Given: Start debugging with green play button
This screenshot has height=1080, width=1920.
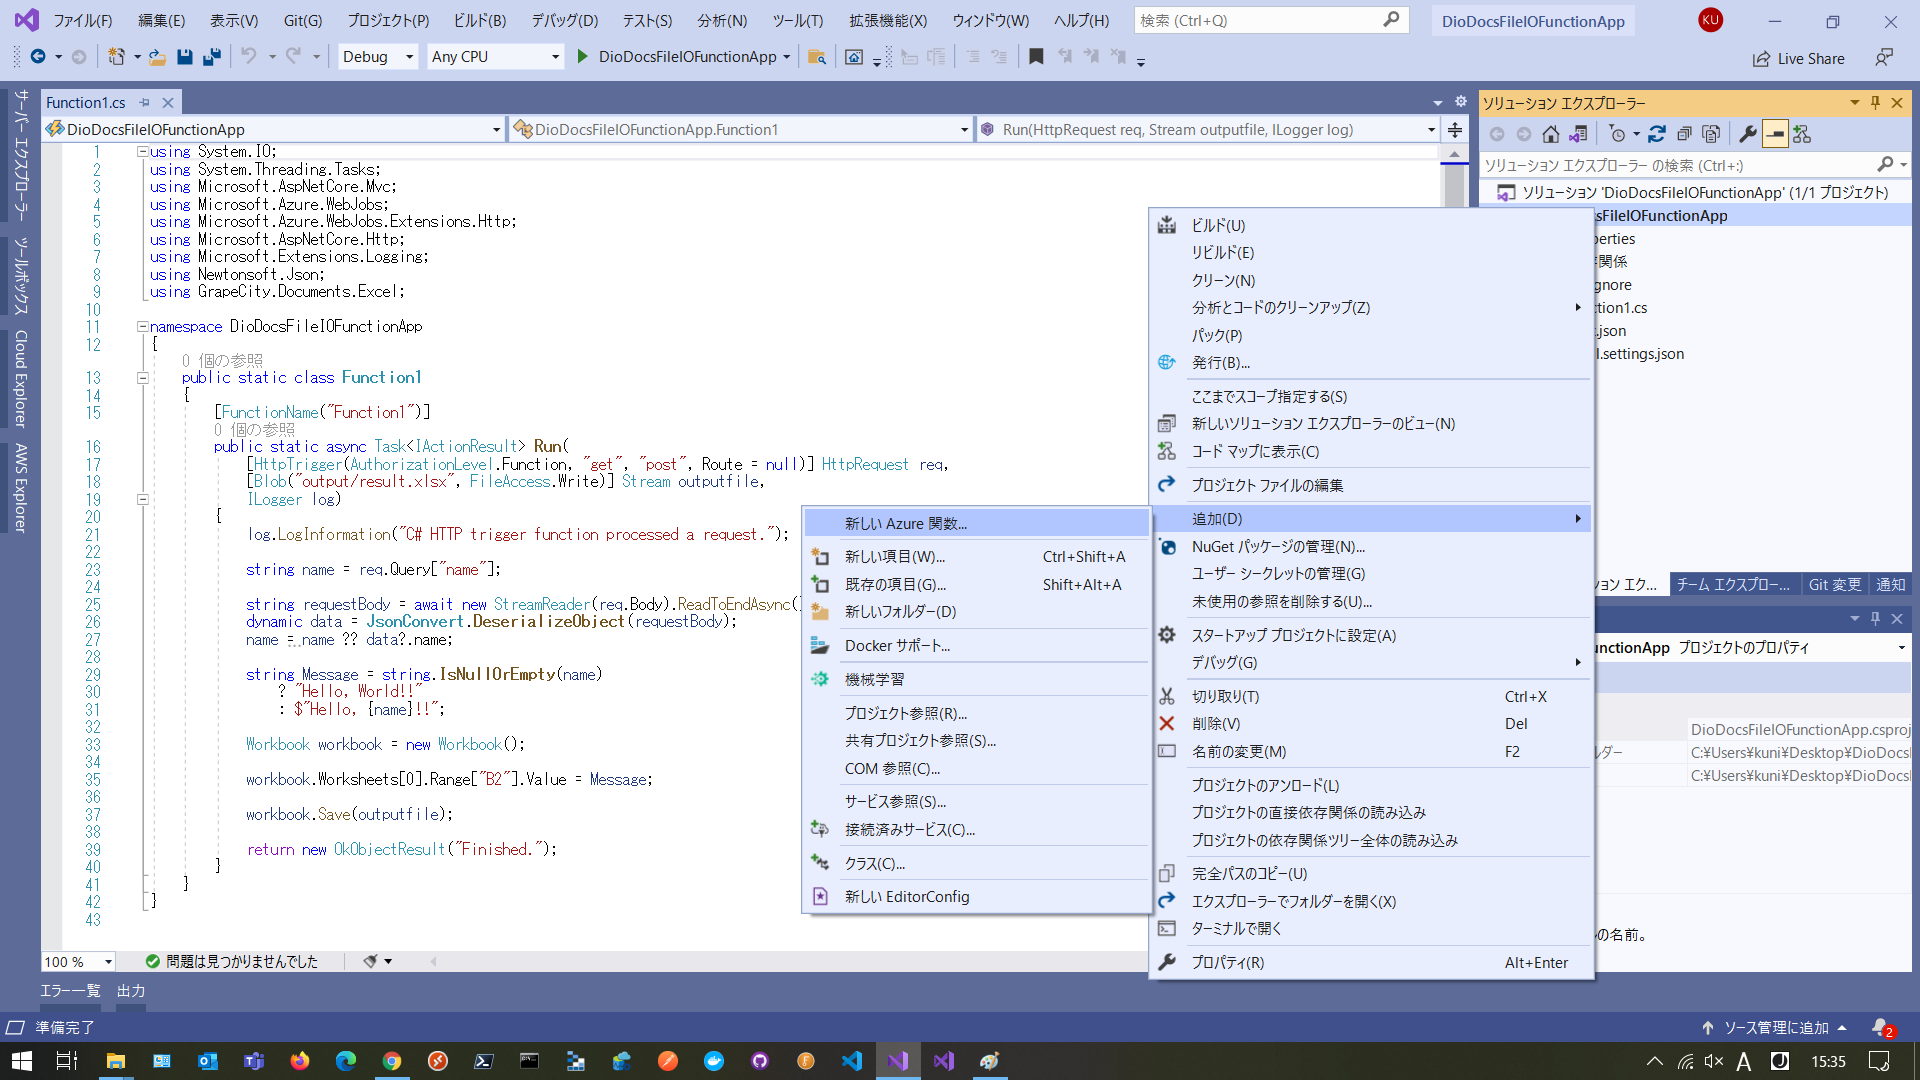Looking at the screenshot, I should (x=583, y=57).
